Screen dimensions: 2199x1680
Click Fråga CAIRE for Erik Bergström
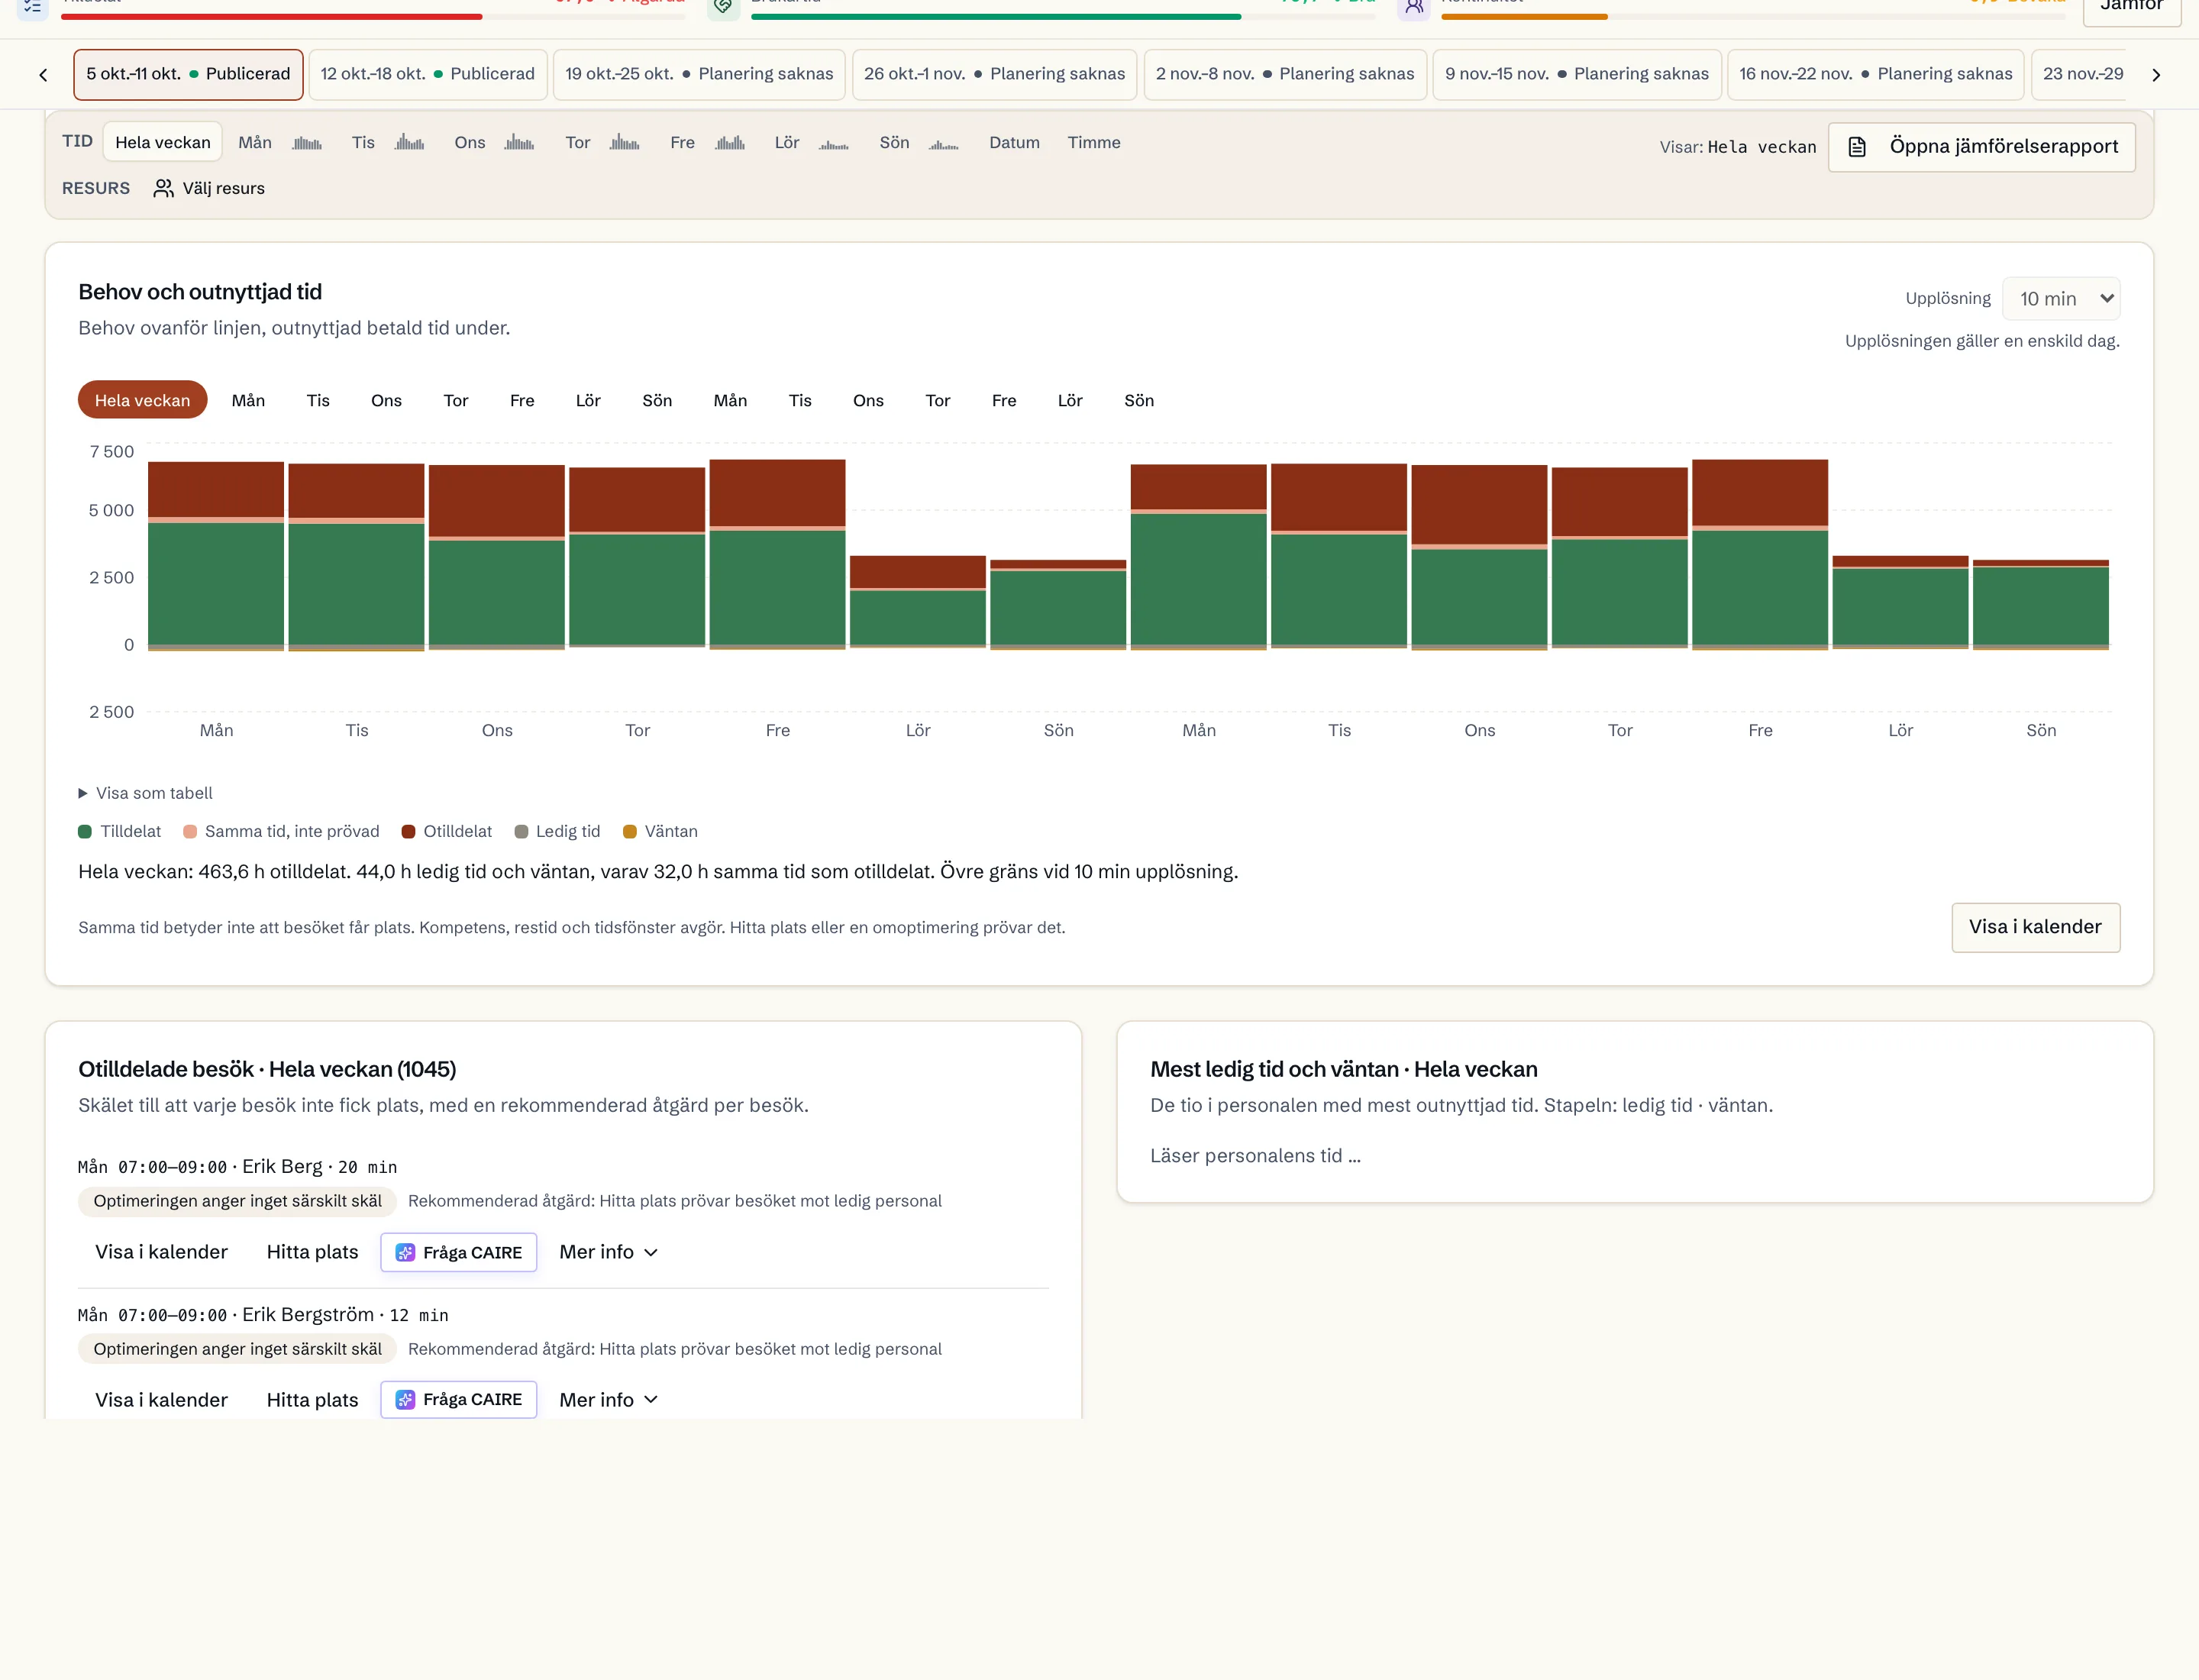click(458, 1400)
